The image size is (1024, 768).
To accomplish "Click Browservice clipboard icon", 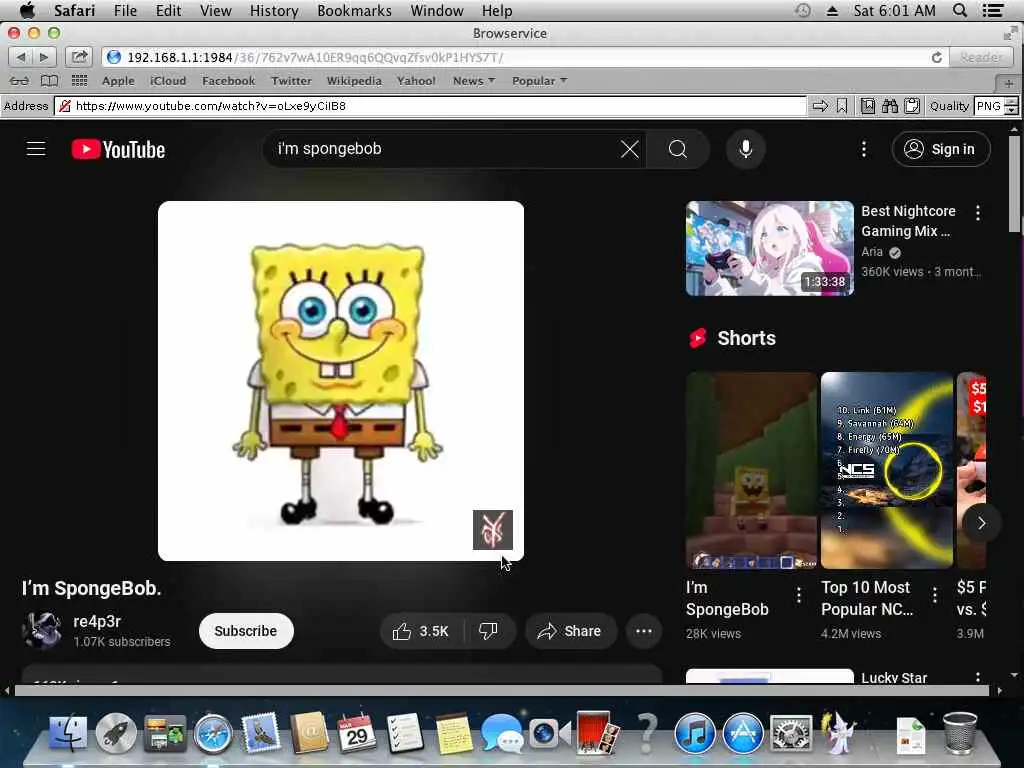I will coord(912,106).
